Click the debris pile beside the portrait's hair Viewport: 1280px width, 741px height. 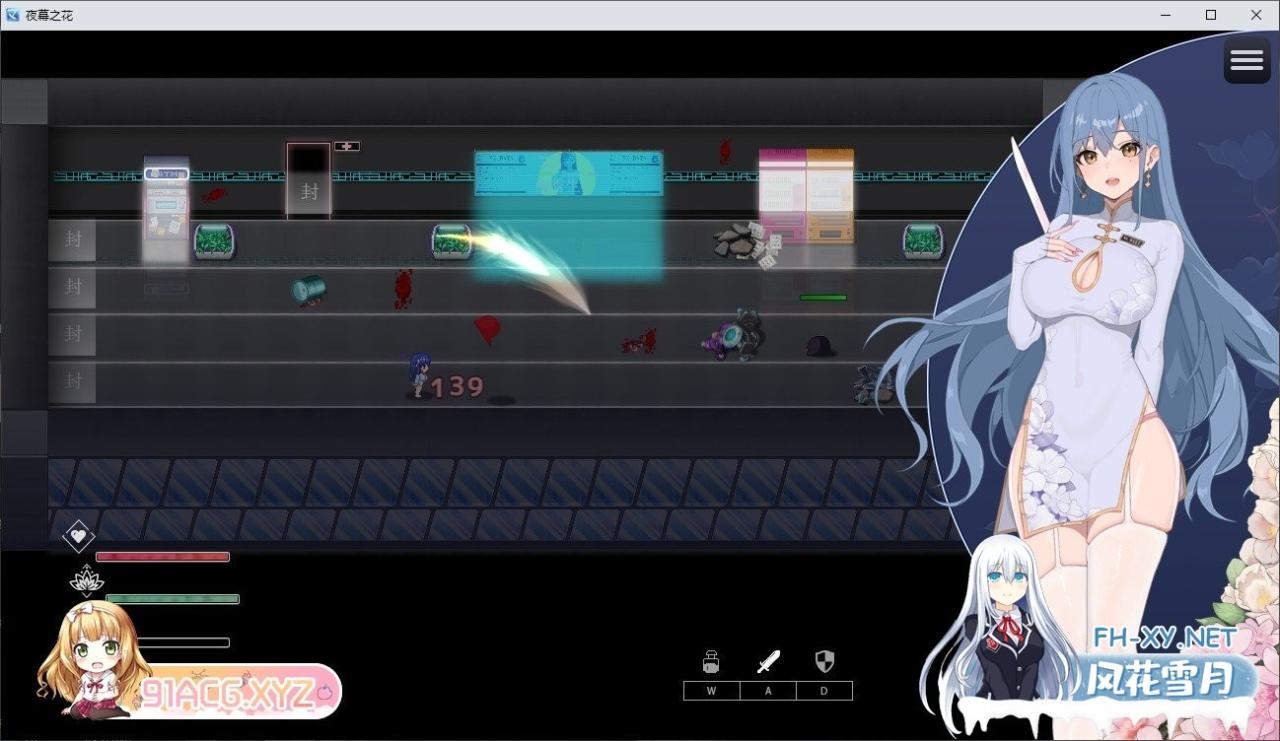pyautogui.click(x=875, y=385)
